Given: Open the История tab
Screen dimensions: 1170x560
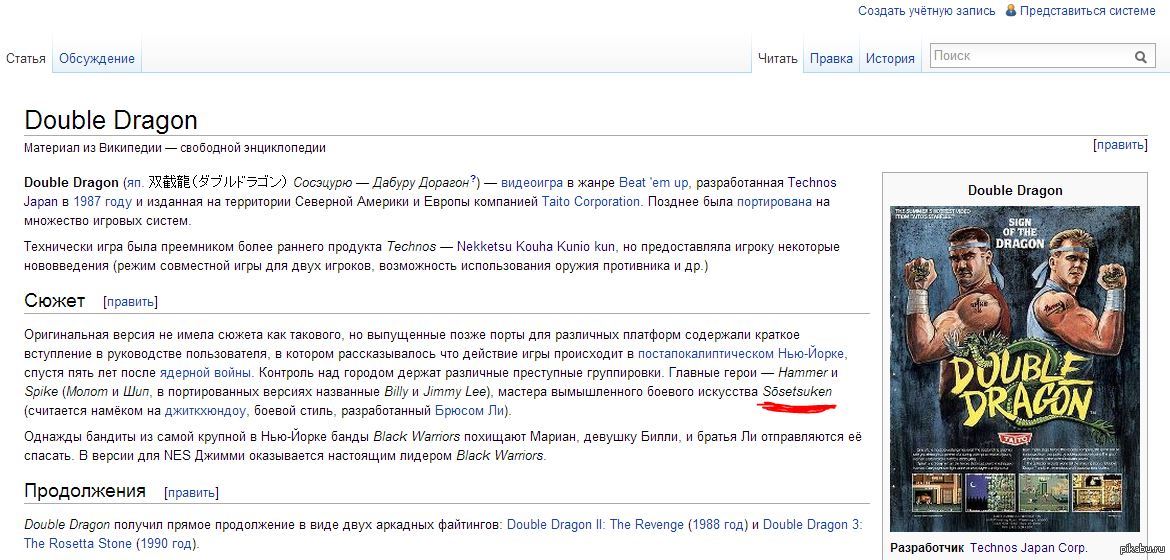Looking at the screenshot, I should click(x=890, y=58).
